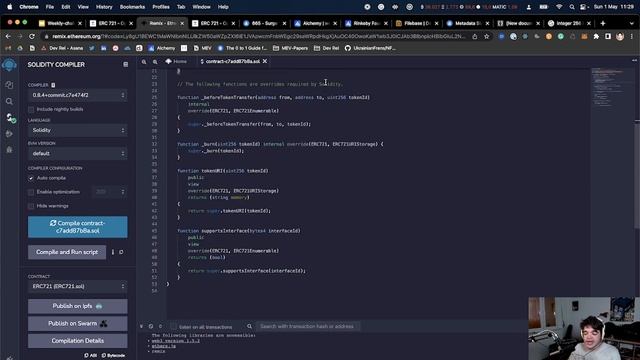The height and width of the screenshot is (360, 640).
Task: Open the Contract ERC721 dropdown
Action: (x=78, y=287)
